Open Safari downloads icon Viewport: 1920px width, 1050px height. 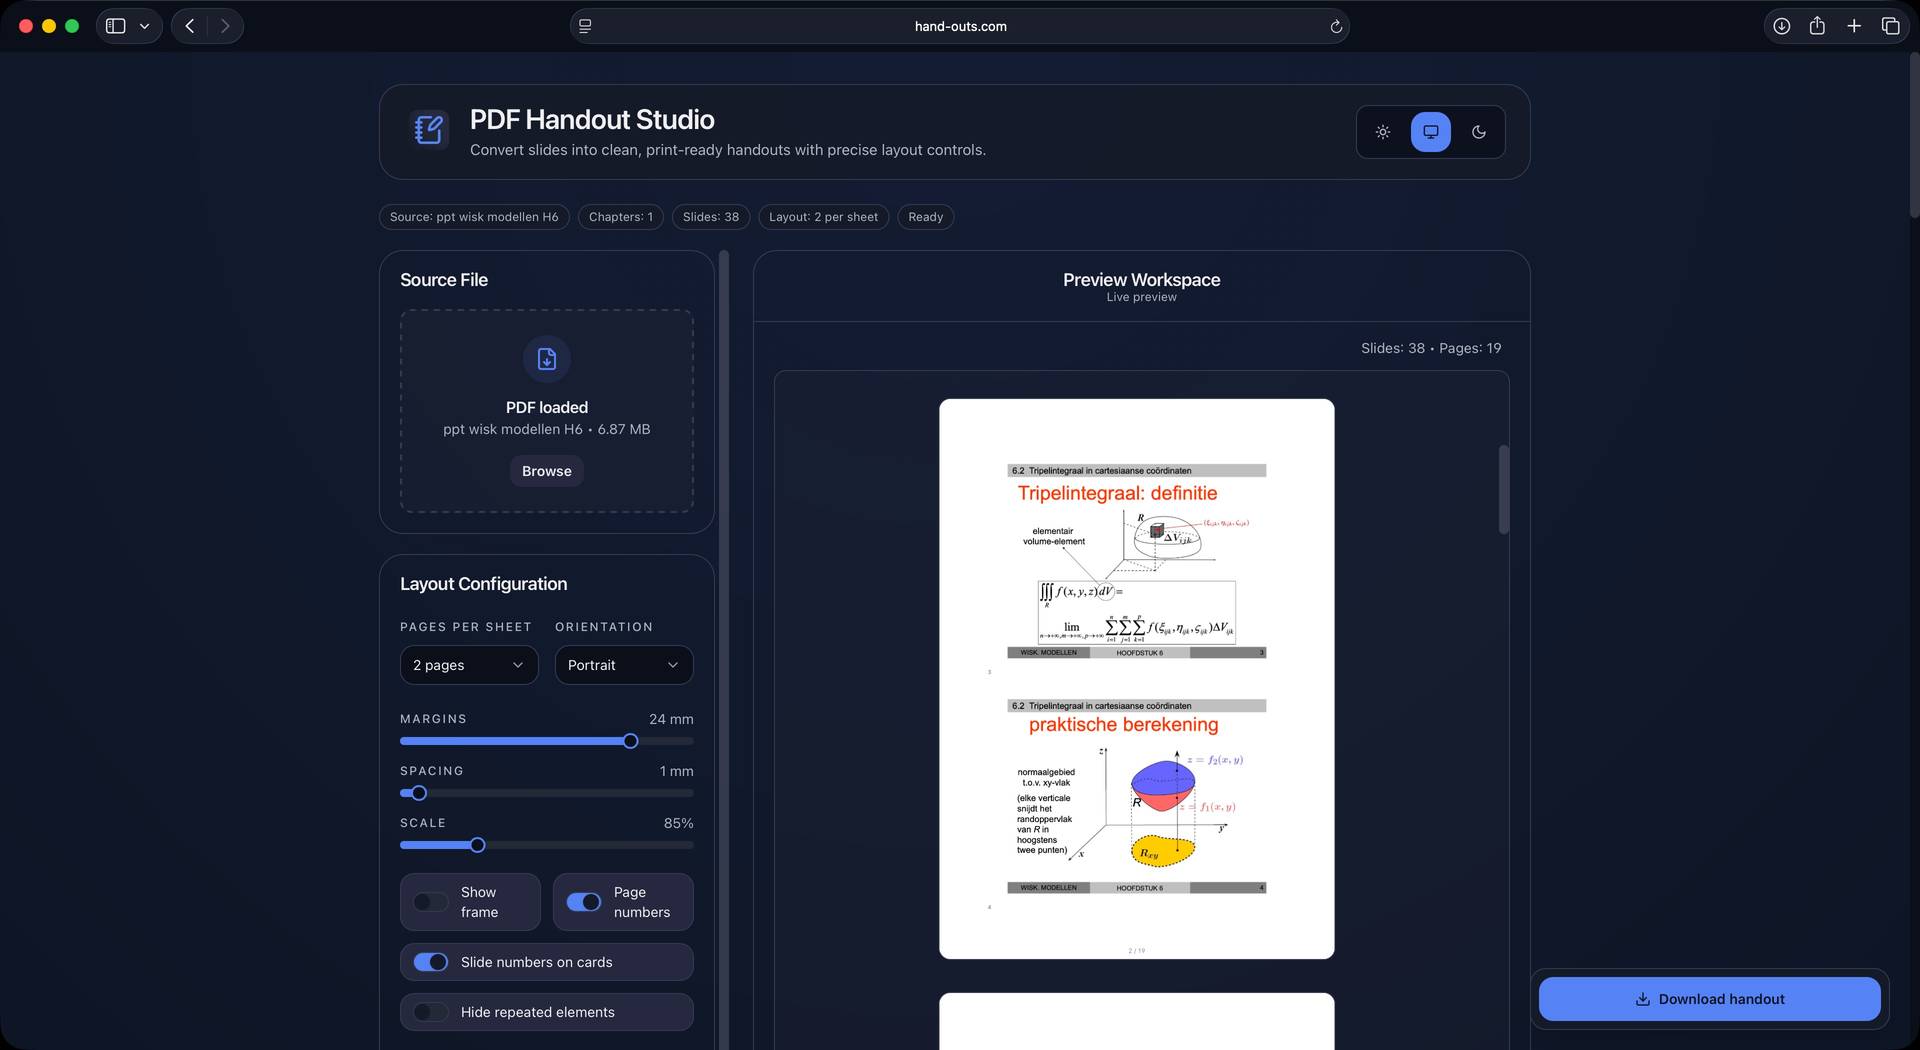click(x=1782, y=26)
